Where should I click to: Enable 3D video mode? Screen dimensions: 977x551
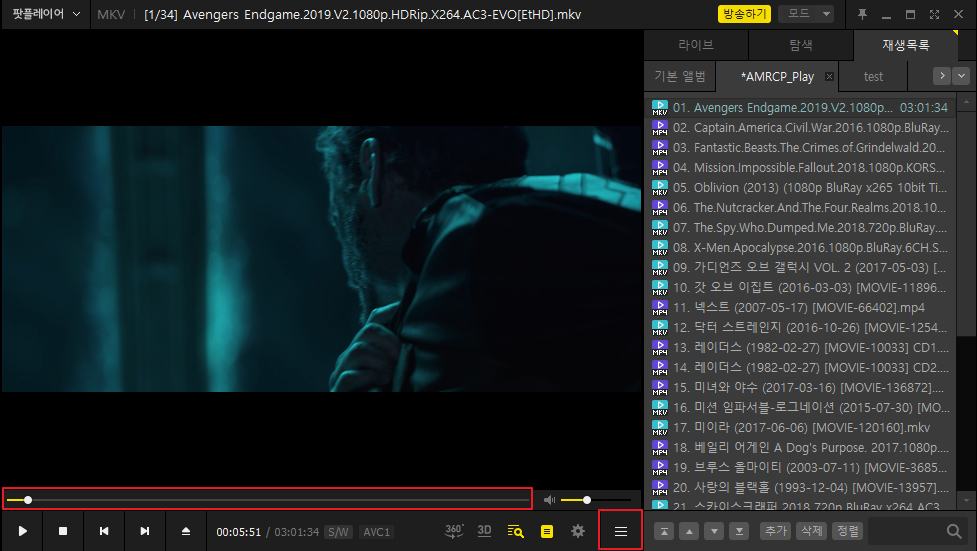tap(484, 531)
